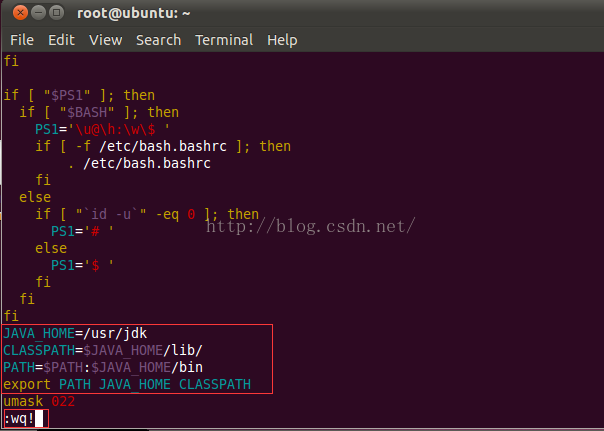The image size is (604, 431).
Task: Click the '. /etc/bash.bashrc' source line
Action: point(139,163)
